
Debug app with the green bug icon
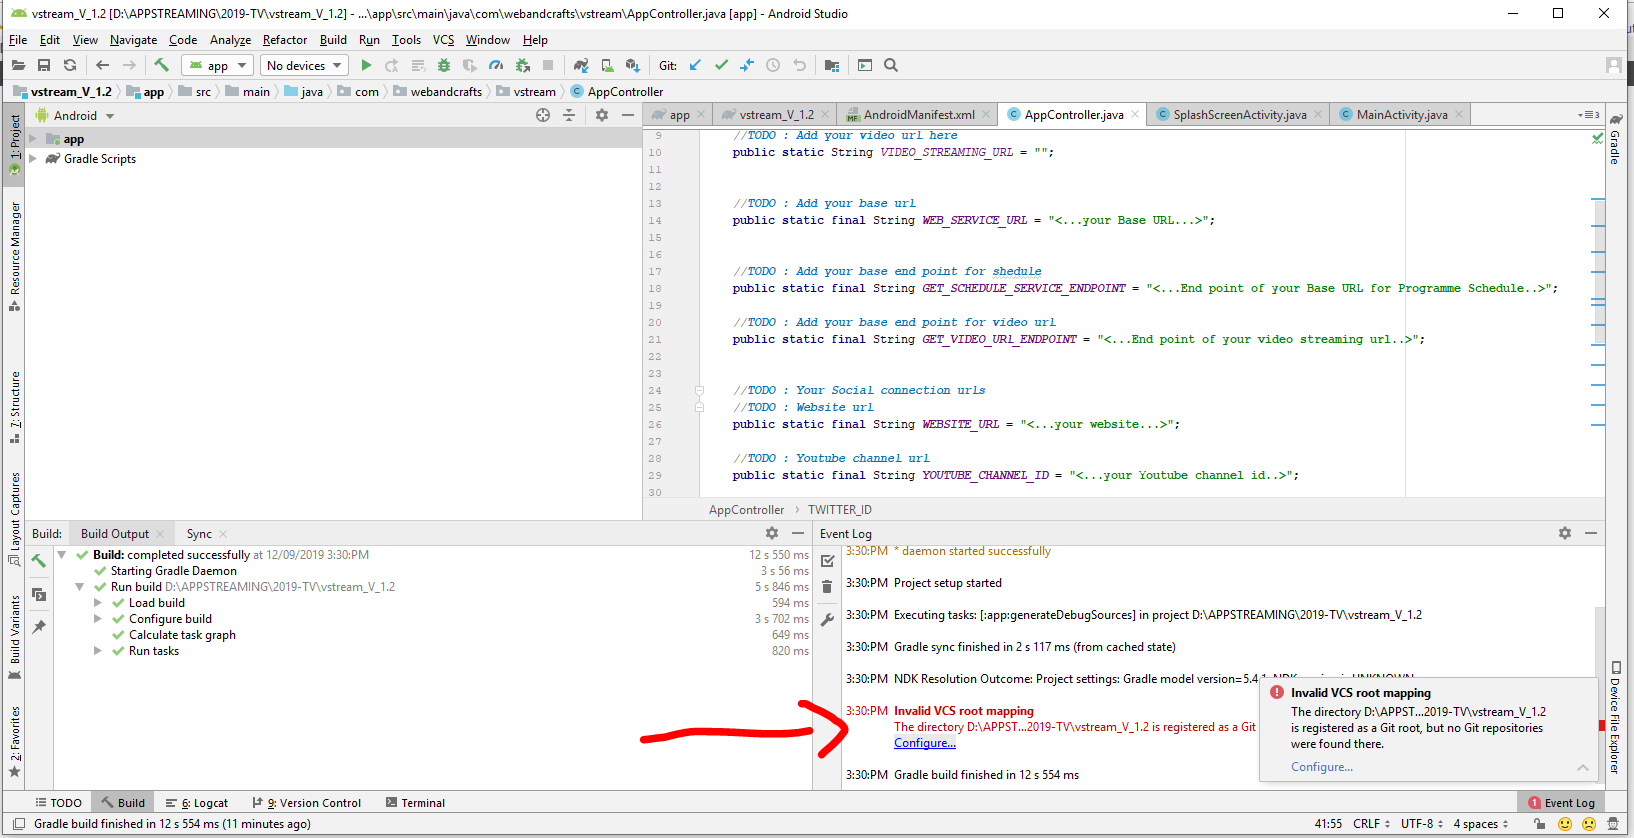pos(444,65)
